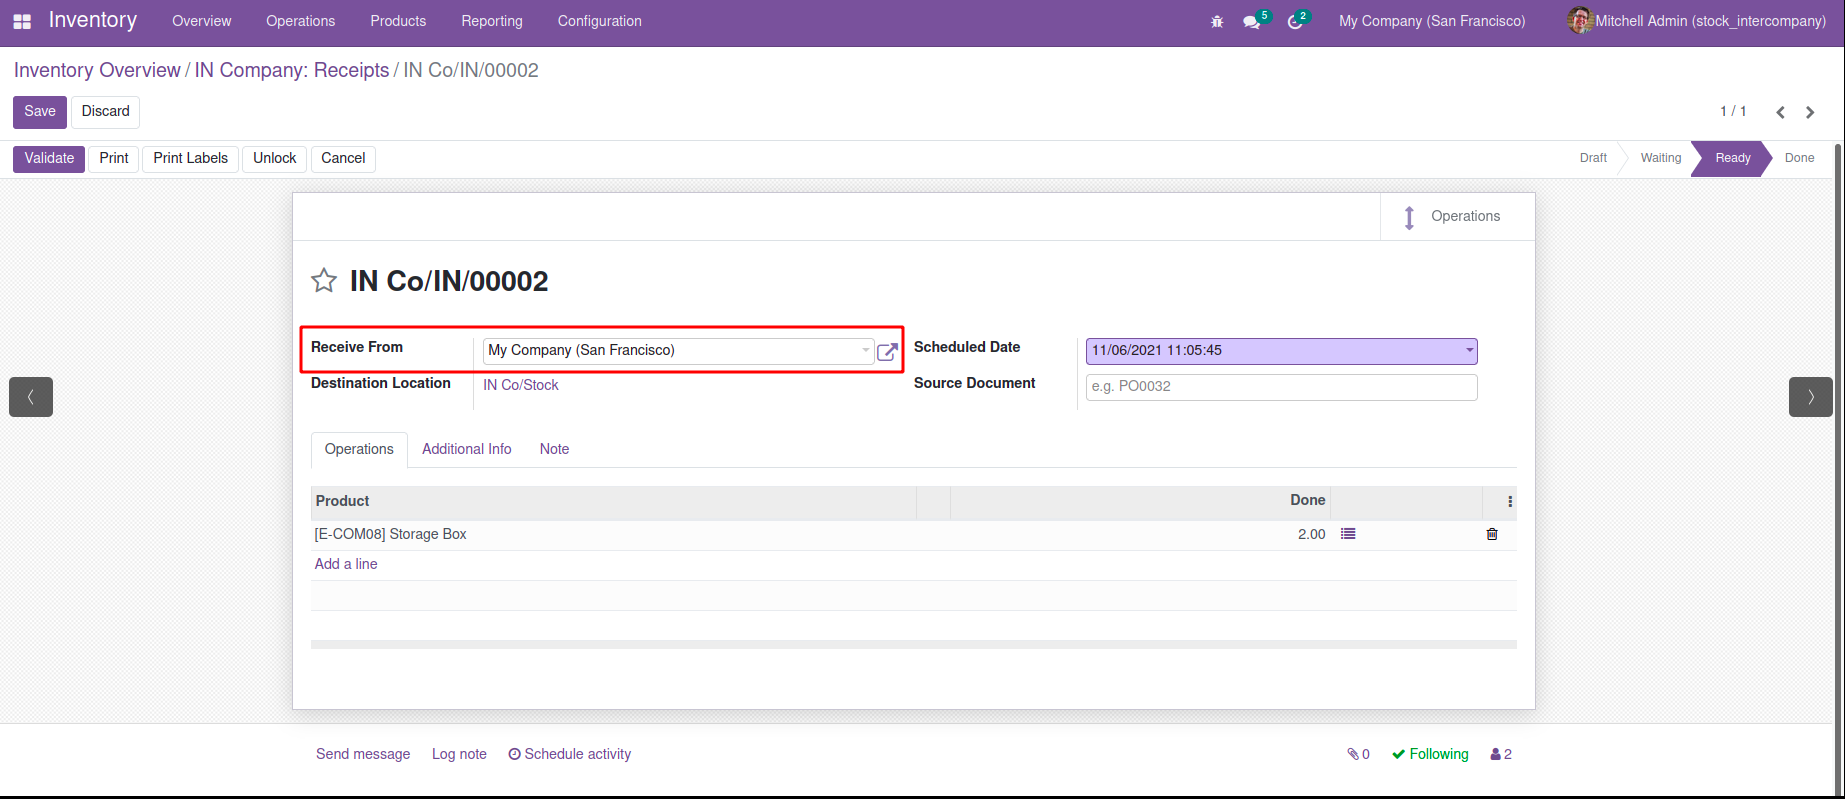Image resolution: width=1845 pixels, height=799 pixels.
Task: Click the Validate button
Action: (x=49, y=158)
